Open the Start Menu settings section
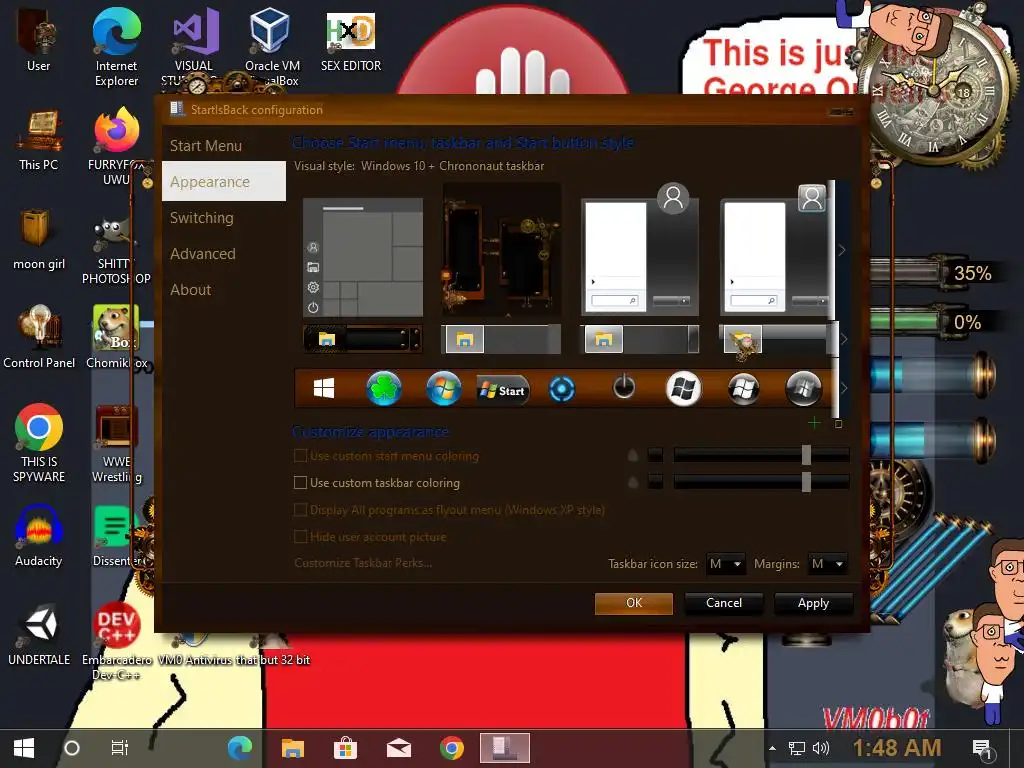This screenshot has width=1024, height=768. tap(206, 146)
